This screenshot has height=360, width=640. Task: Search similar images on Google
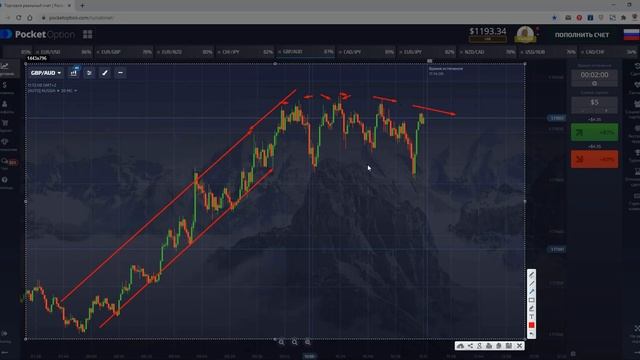(x=480, y=346)
